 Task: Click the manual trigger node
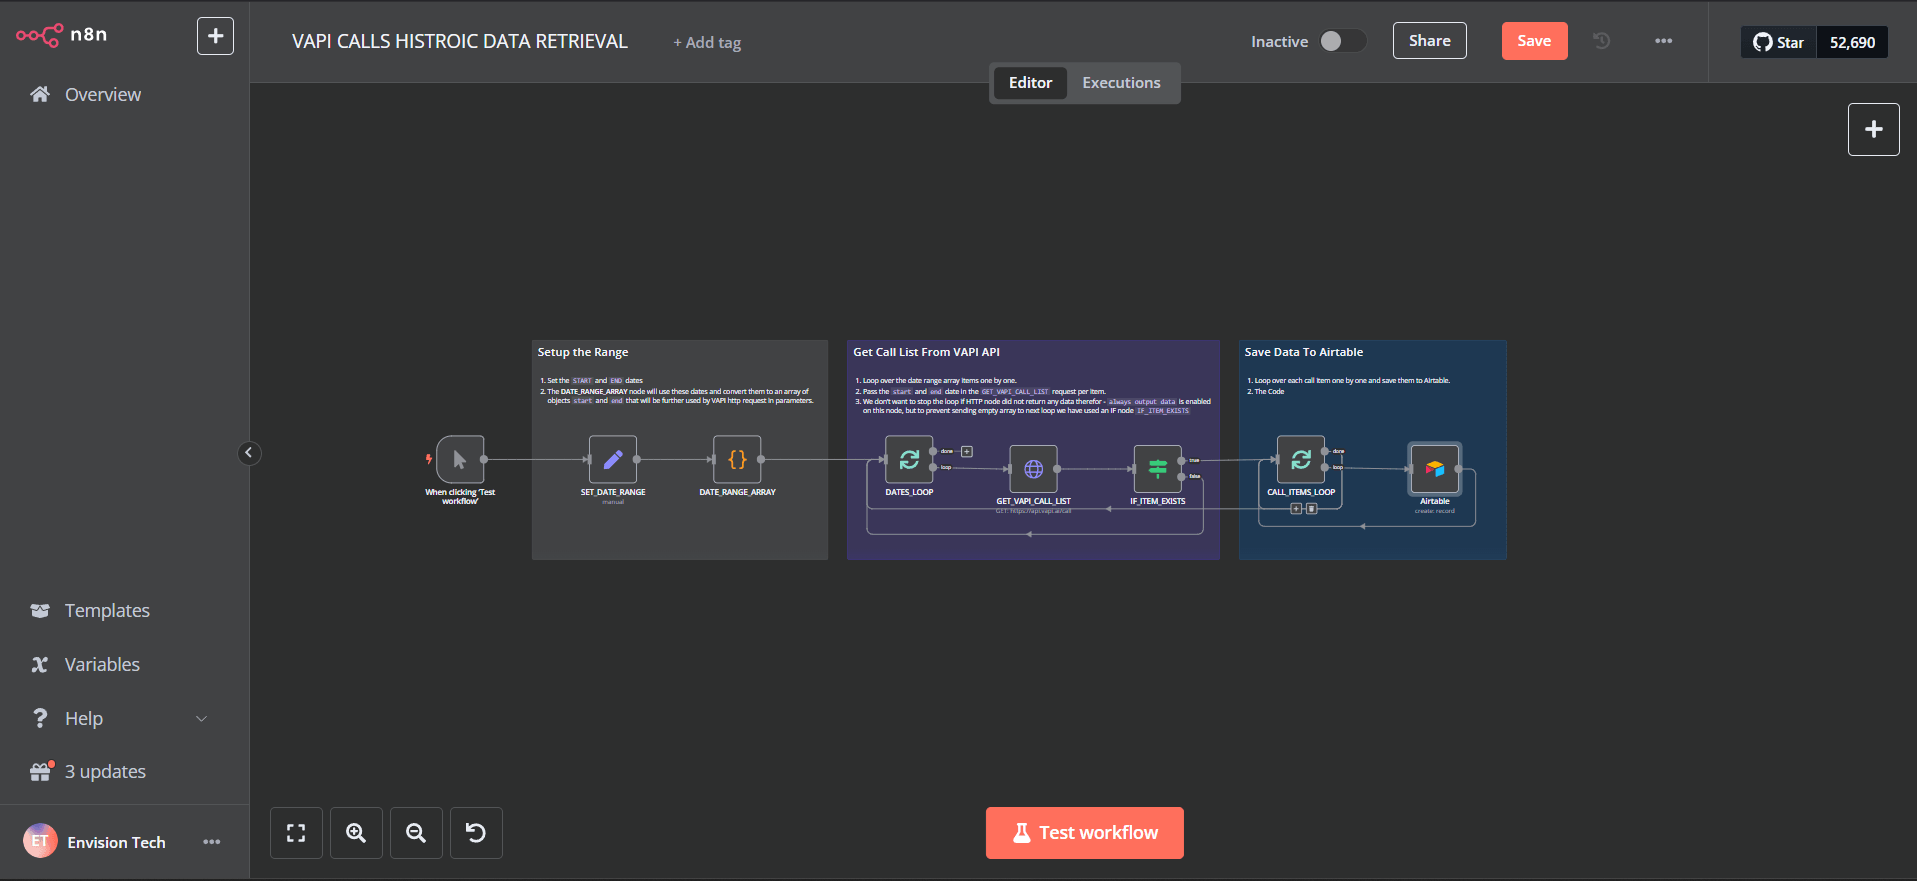point(460,460)
